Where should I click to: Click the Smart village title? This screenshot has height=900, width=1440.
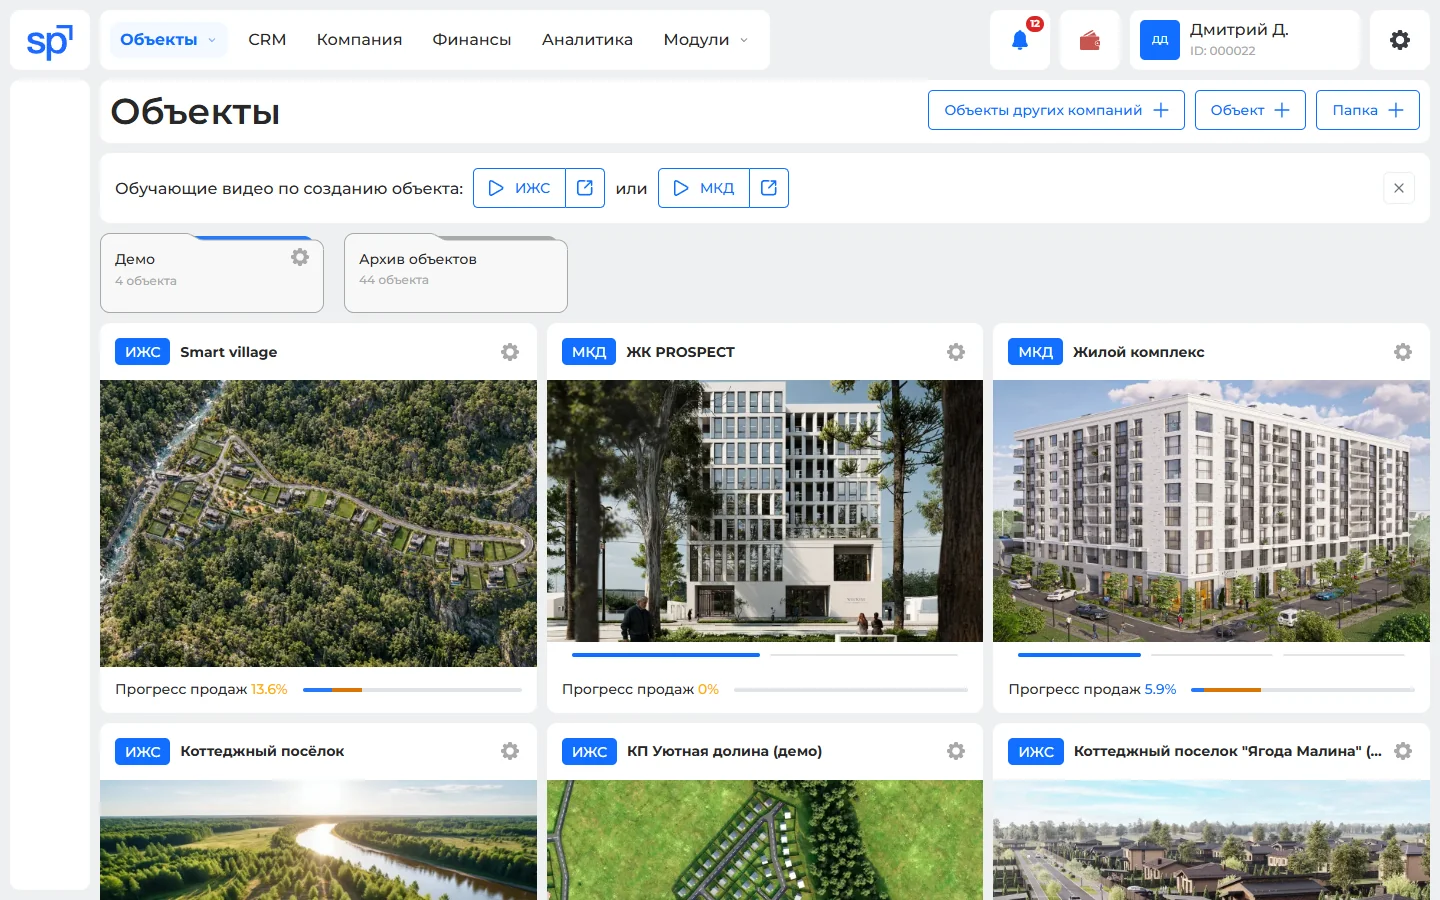229,352
